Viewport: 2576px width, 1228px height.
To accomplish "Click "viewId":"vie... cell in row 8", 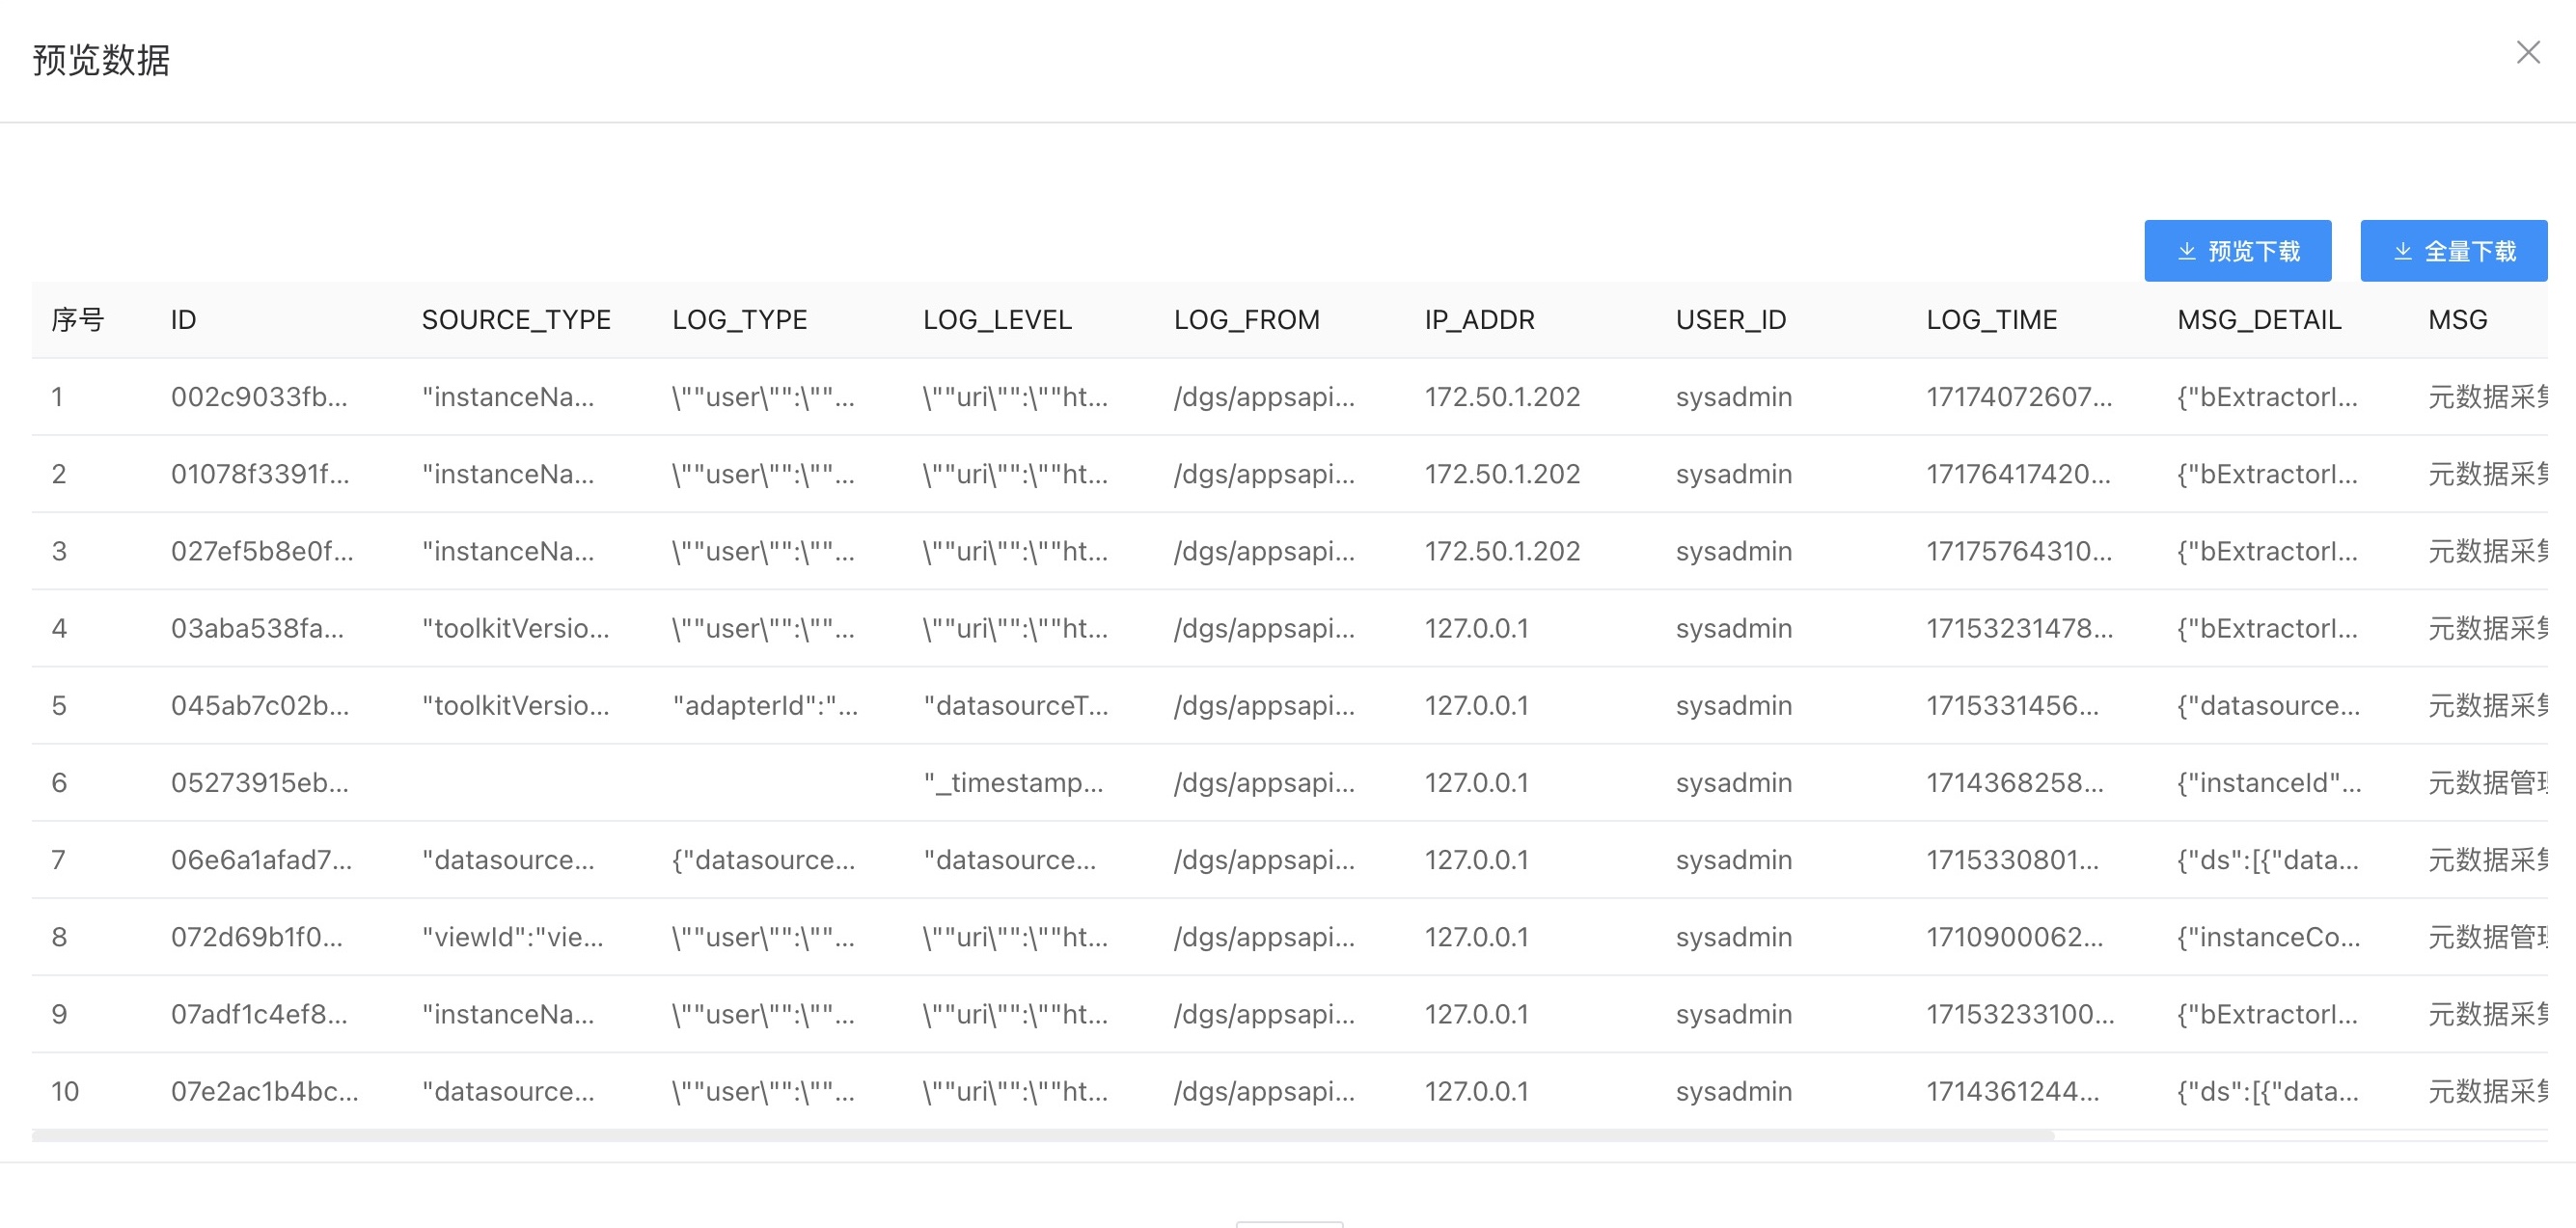I will 512,937.
